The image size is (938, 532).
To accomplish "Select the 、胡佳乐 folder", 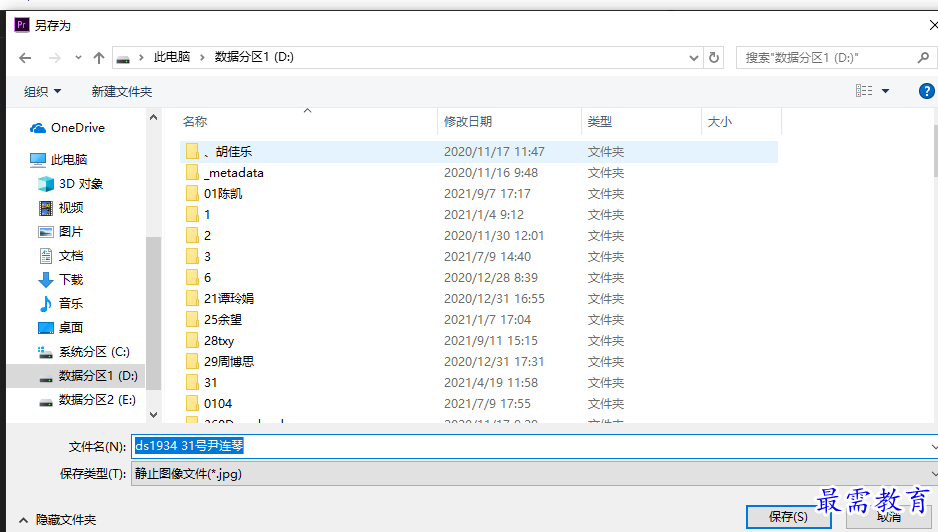I will (479, 152).
